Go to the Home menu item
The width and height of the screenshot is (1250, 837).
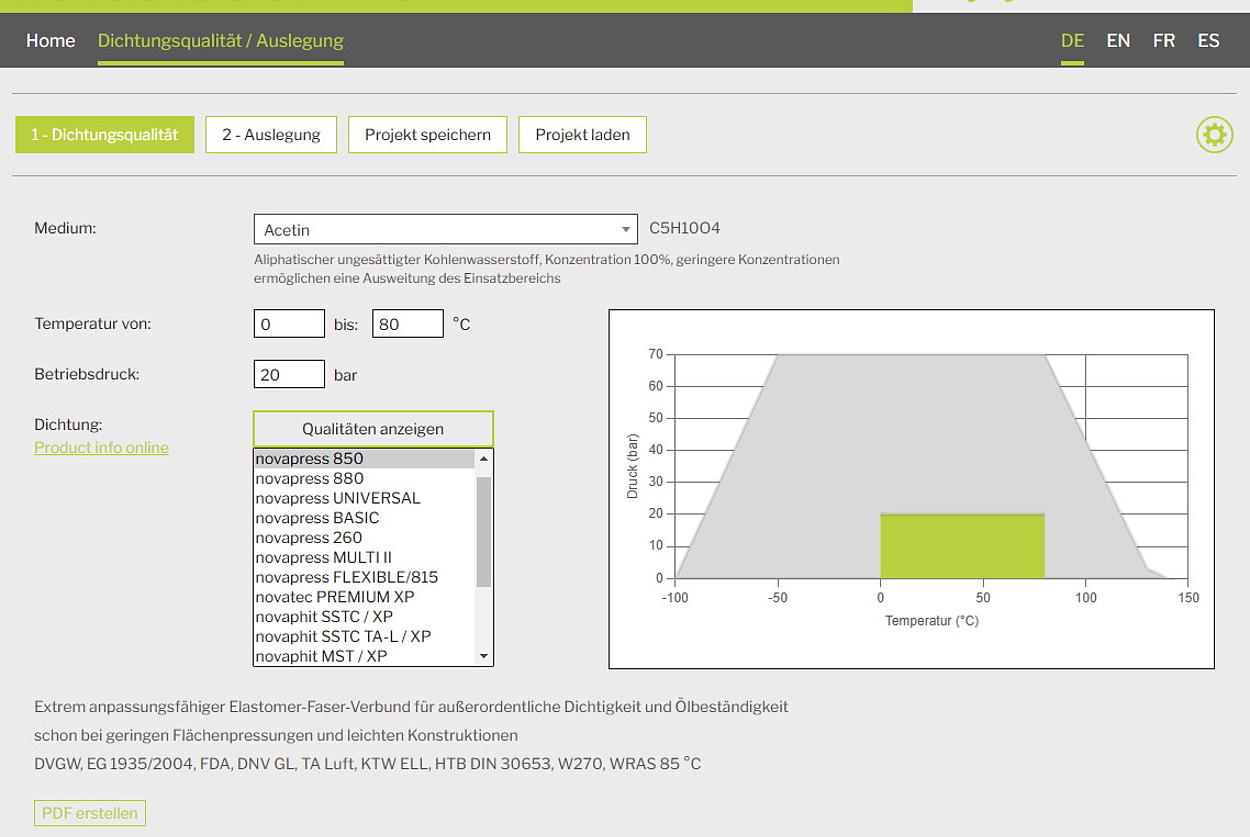[51, 41]
